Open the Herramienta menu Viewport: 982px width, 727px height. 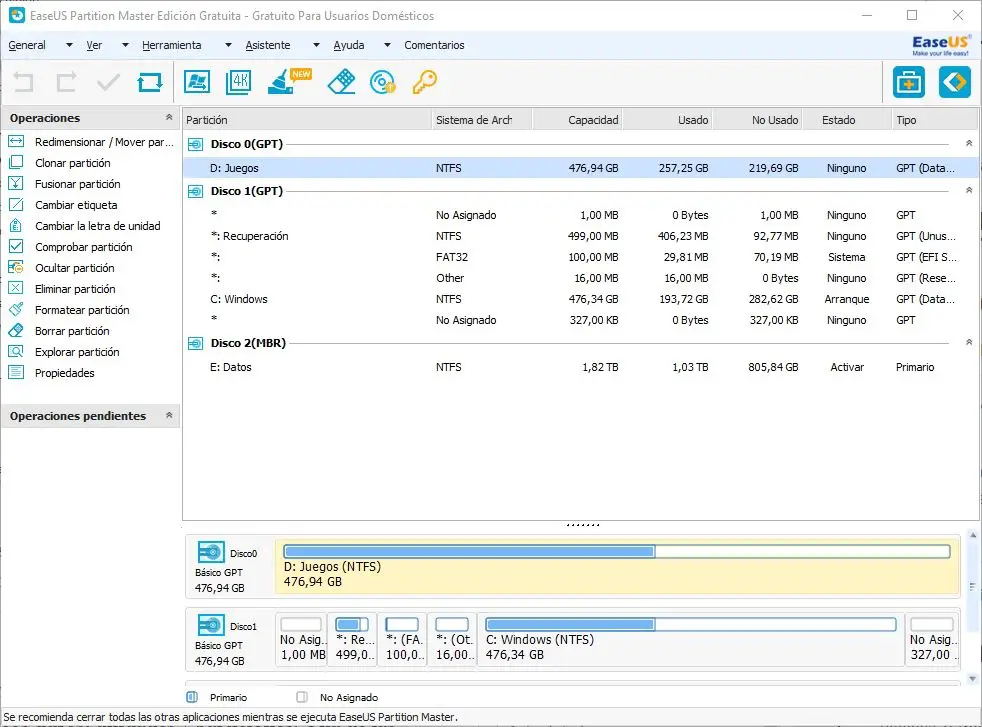172,45
